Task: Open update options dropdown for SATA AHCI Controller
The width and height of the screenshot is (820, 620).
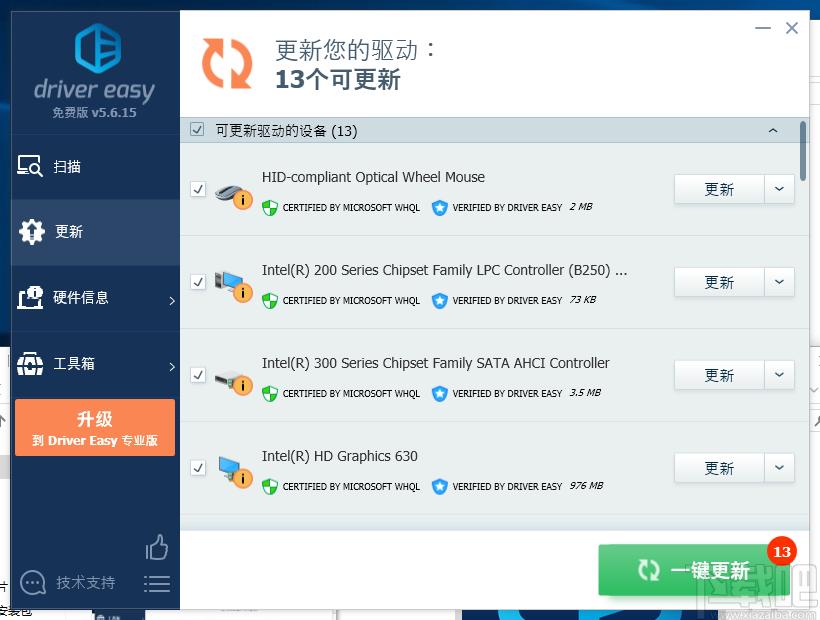Action: (779, 375)
